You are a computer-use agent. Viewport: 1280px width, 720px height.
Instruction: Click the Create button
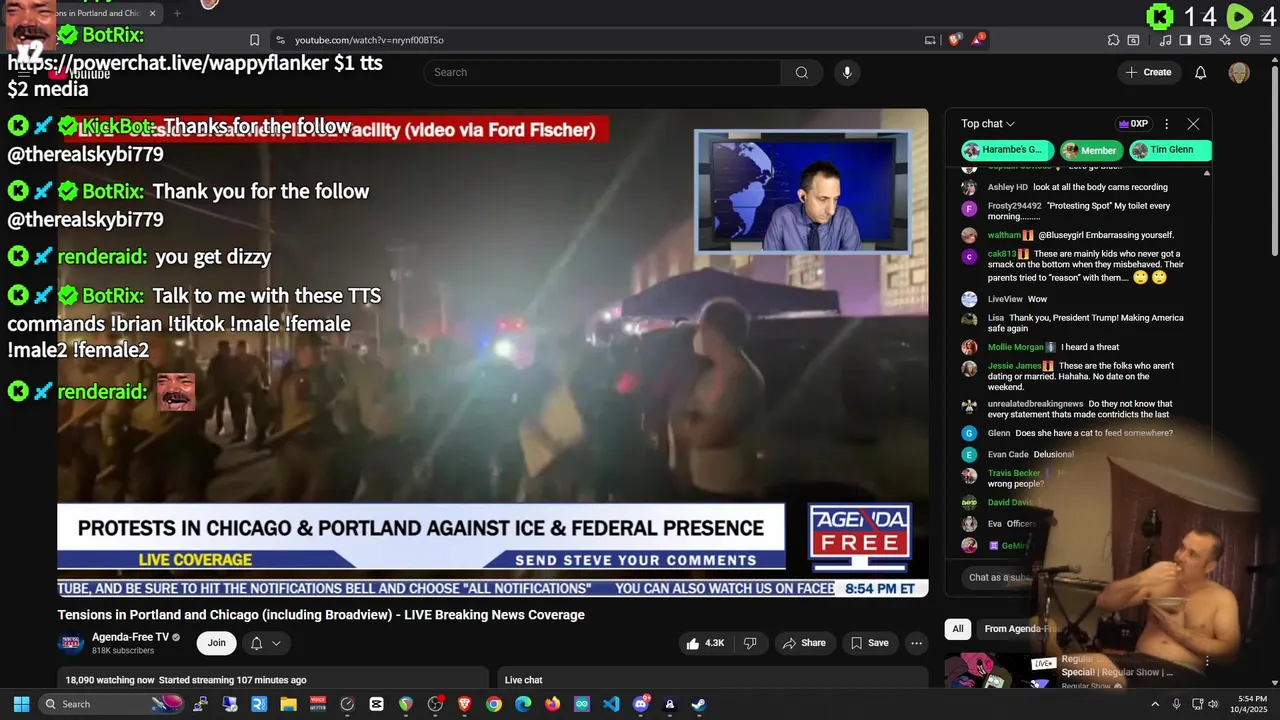1149,72
